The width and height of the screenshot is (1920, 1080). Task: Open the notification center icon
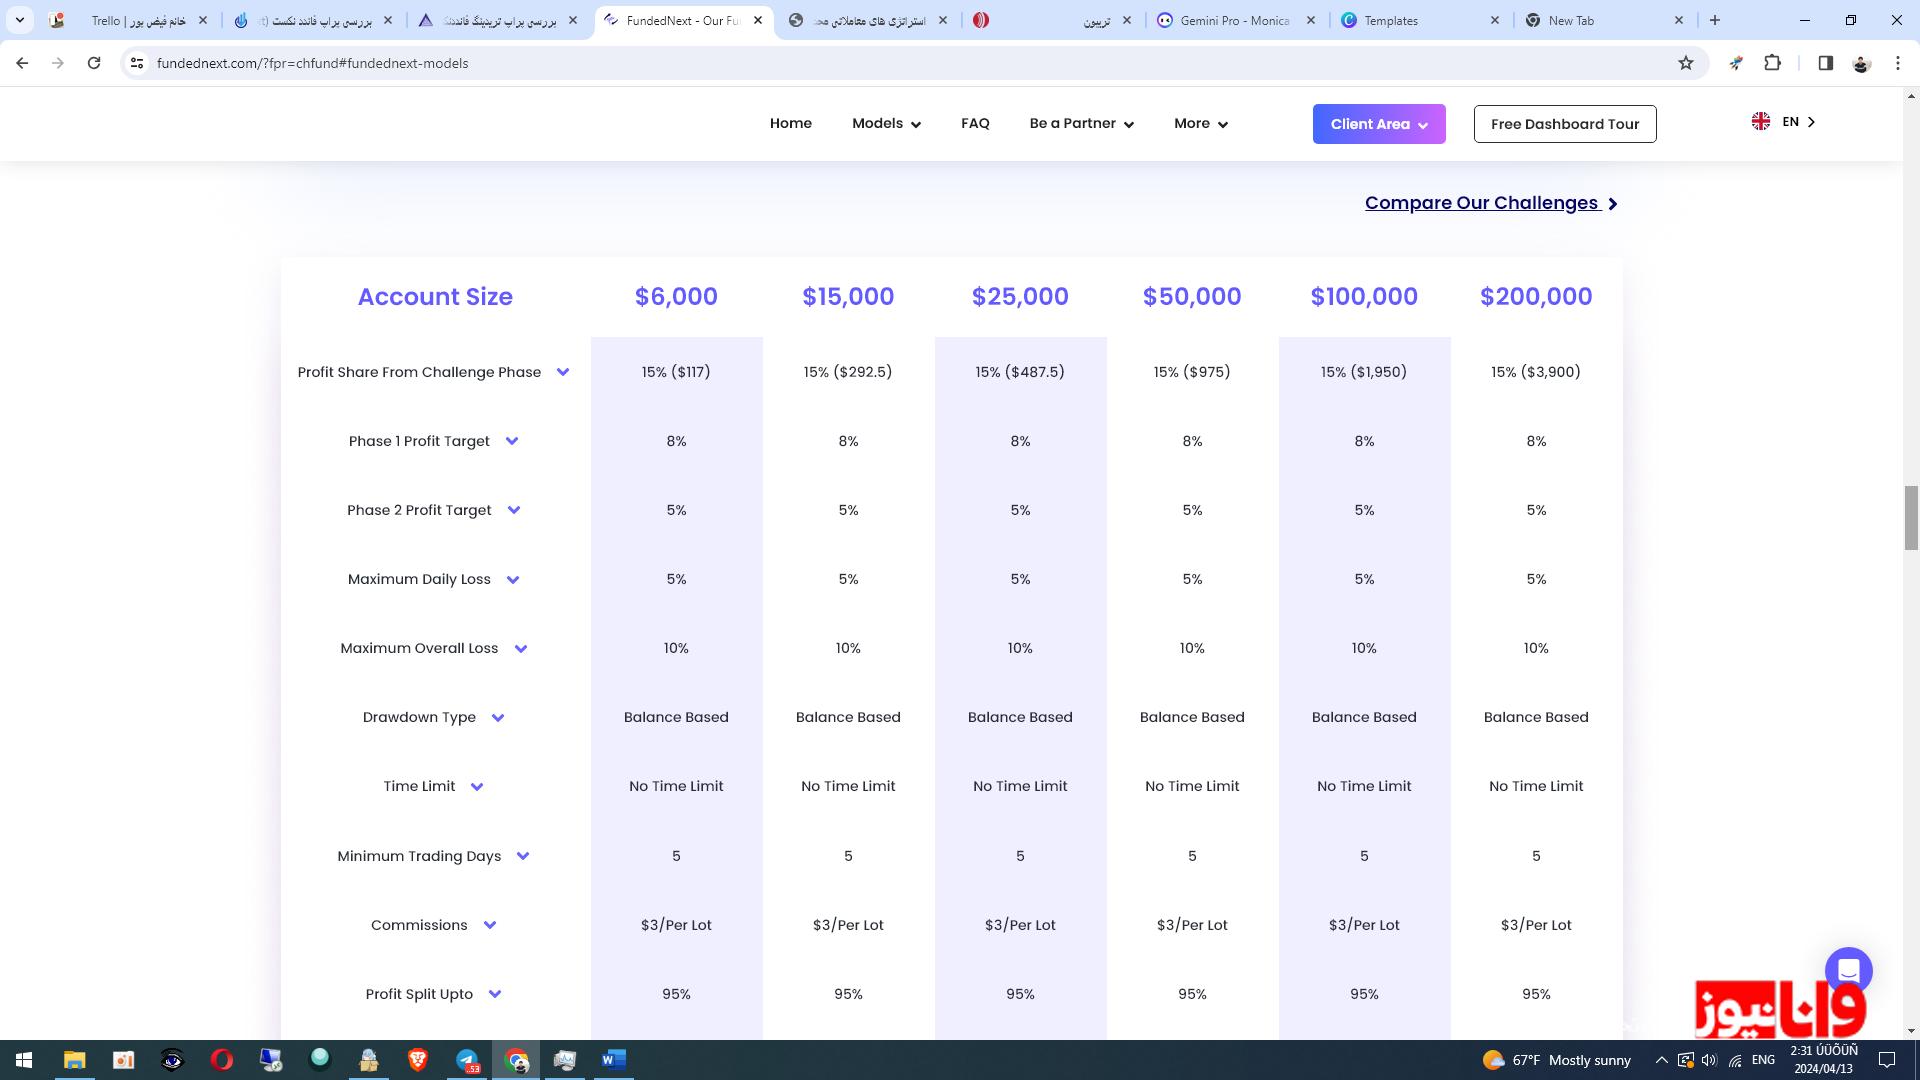point(1887,1060)
